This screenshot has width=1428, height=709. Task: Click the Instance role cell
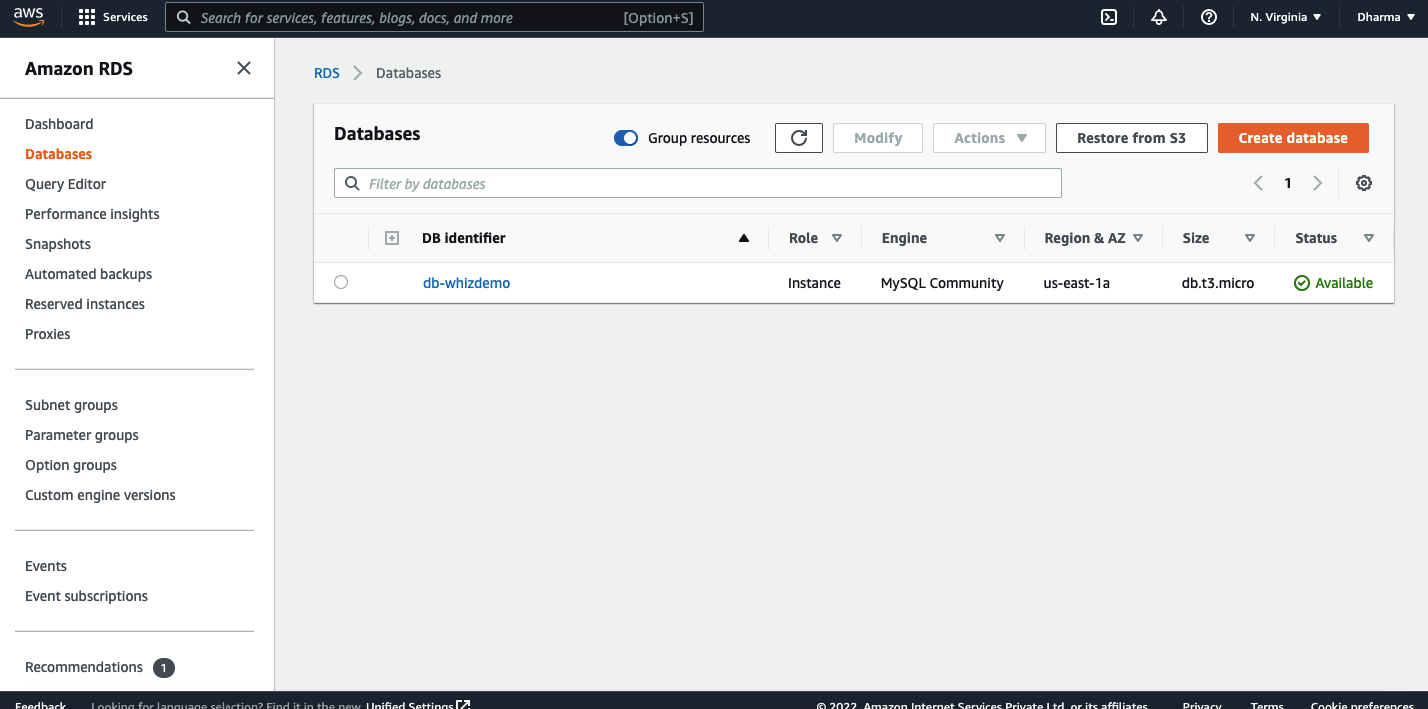[x=814, y=283]
